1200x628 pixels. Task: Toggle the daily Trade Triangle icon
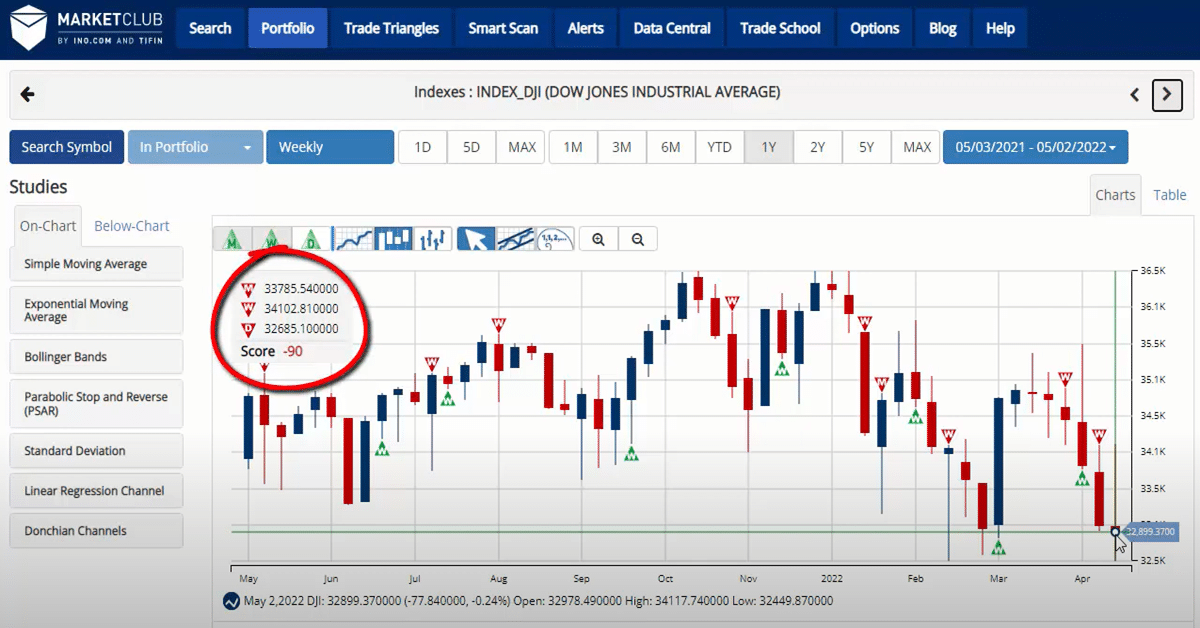[x=311, y=239]
